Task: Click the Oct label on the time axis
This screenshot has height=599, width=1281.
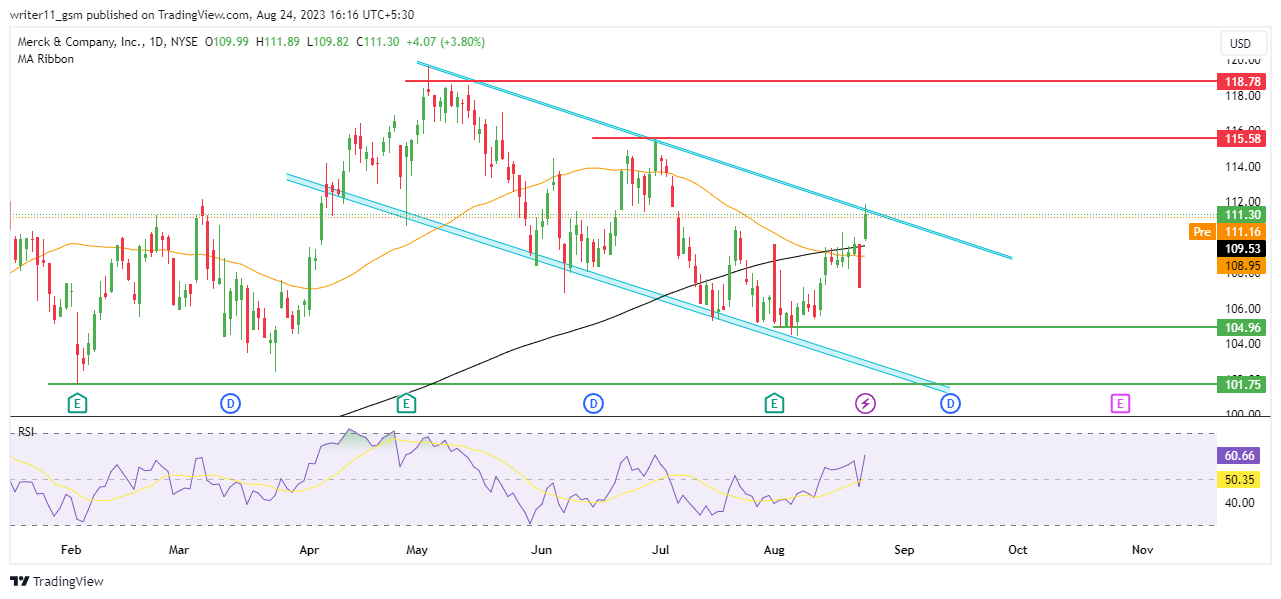Action: 1018,549
